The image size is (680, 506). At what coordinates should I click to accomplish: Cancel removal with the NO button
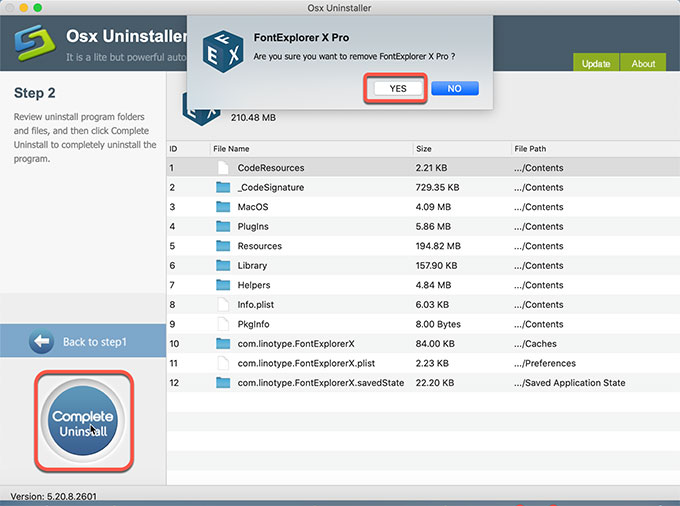coord(455,88)
